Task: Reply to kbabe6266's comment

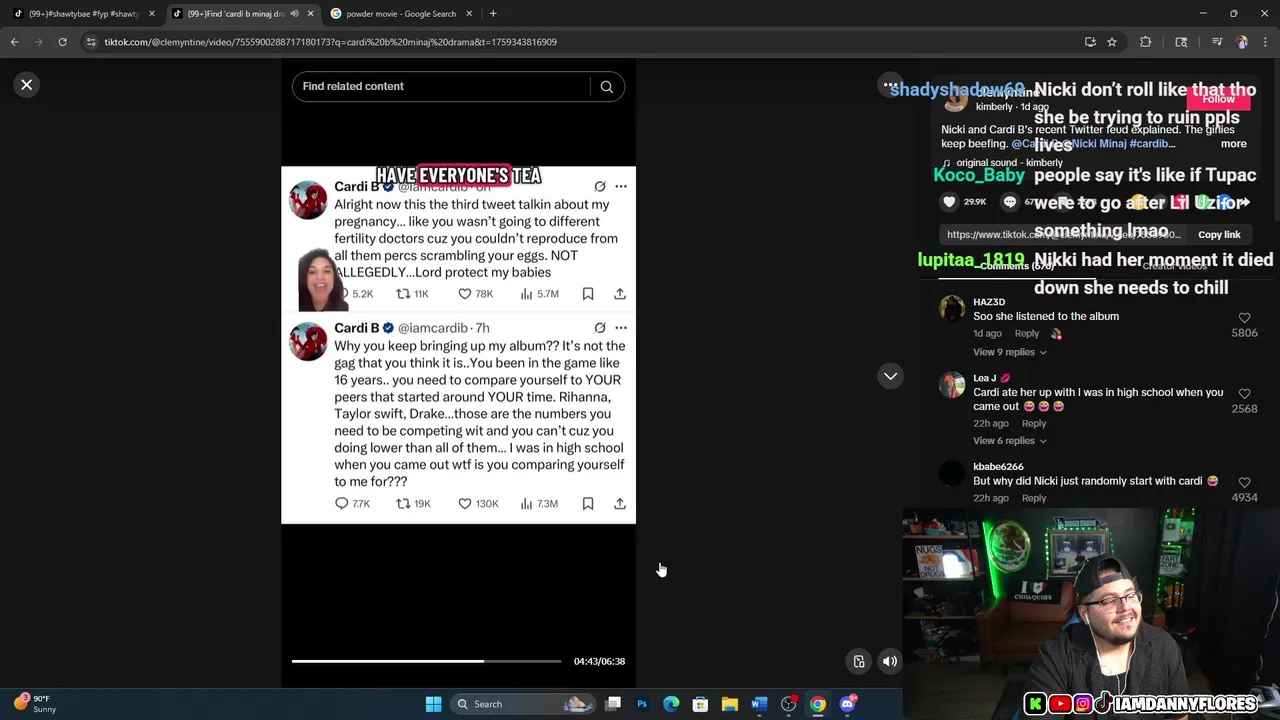Action: pos(1034,498)
